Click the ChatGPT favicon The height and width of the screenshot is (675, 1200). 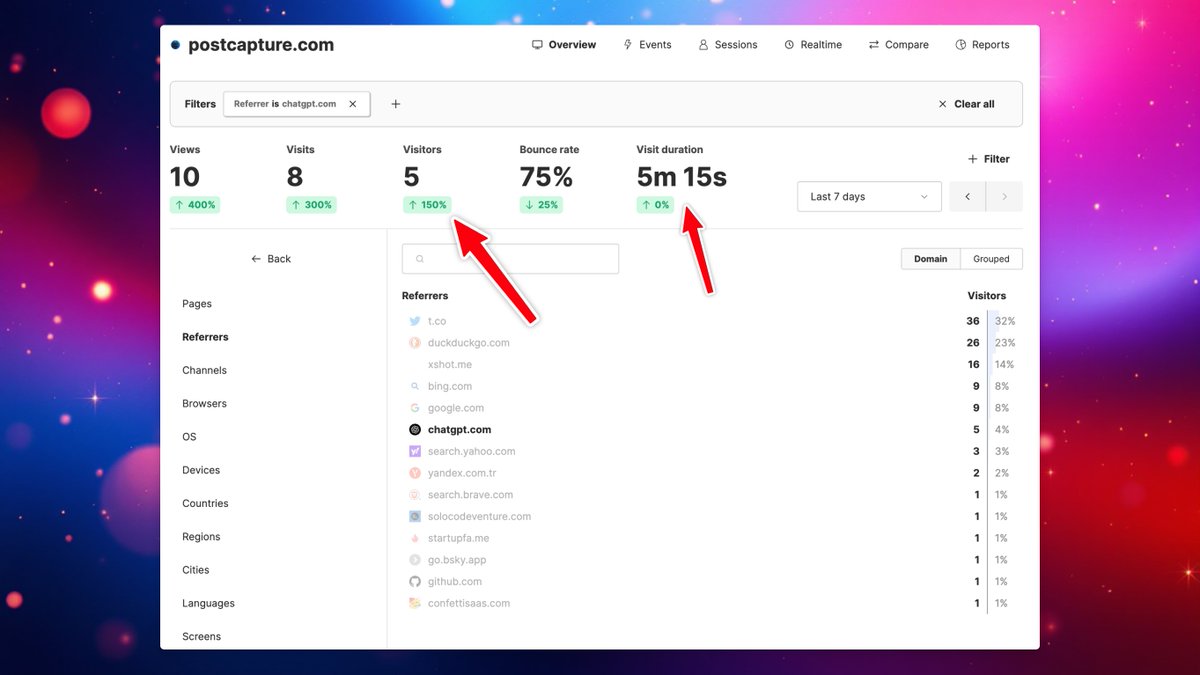(x=415, y=430)
